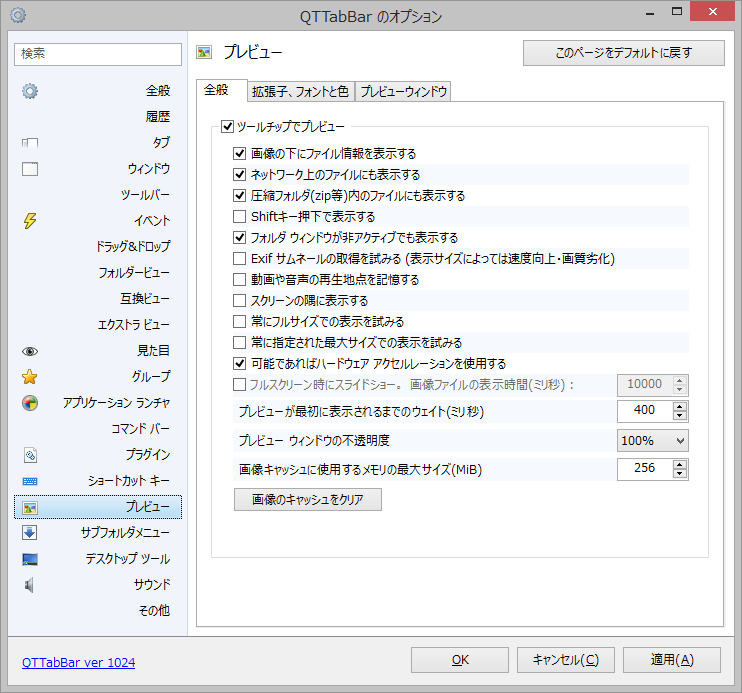
Task: Click the star icon for グループ
Action: coord(30,377)
